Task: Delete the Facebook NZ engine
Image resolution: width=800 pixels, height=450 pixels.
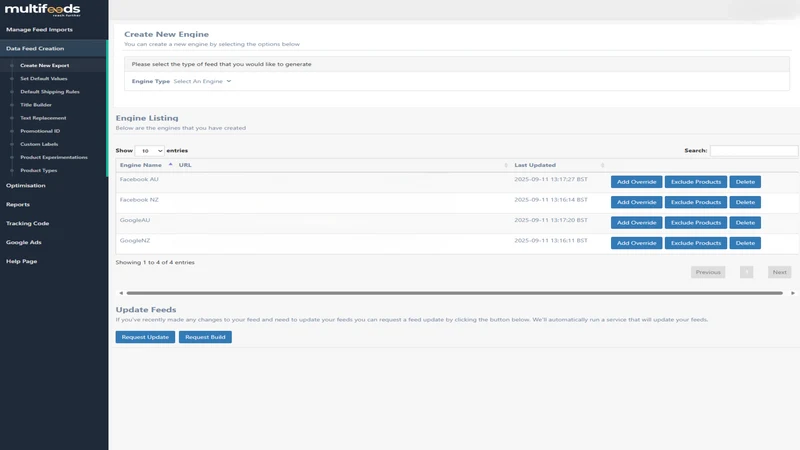Action: (x=745, y=202)
